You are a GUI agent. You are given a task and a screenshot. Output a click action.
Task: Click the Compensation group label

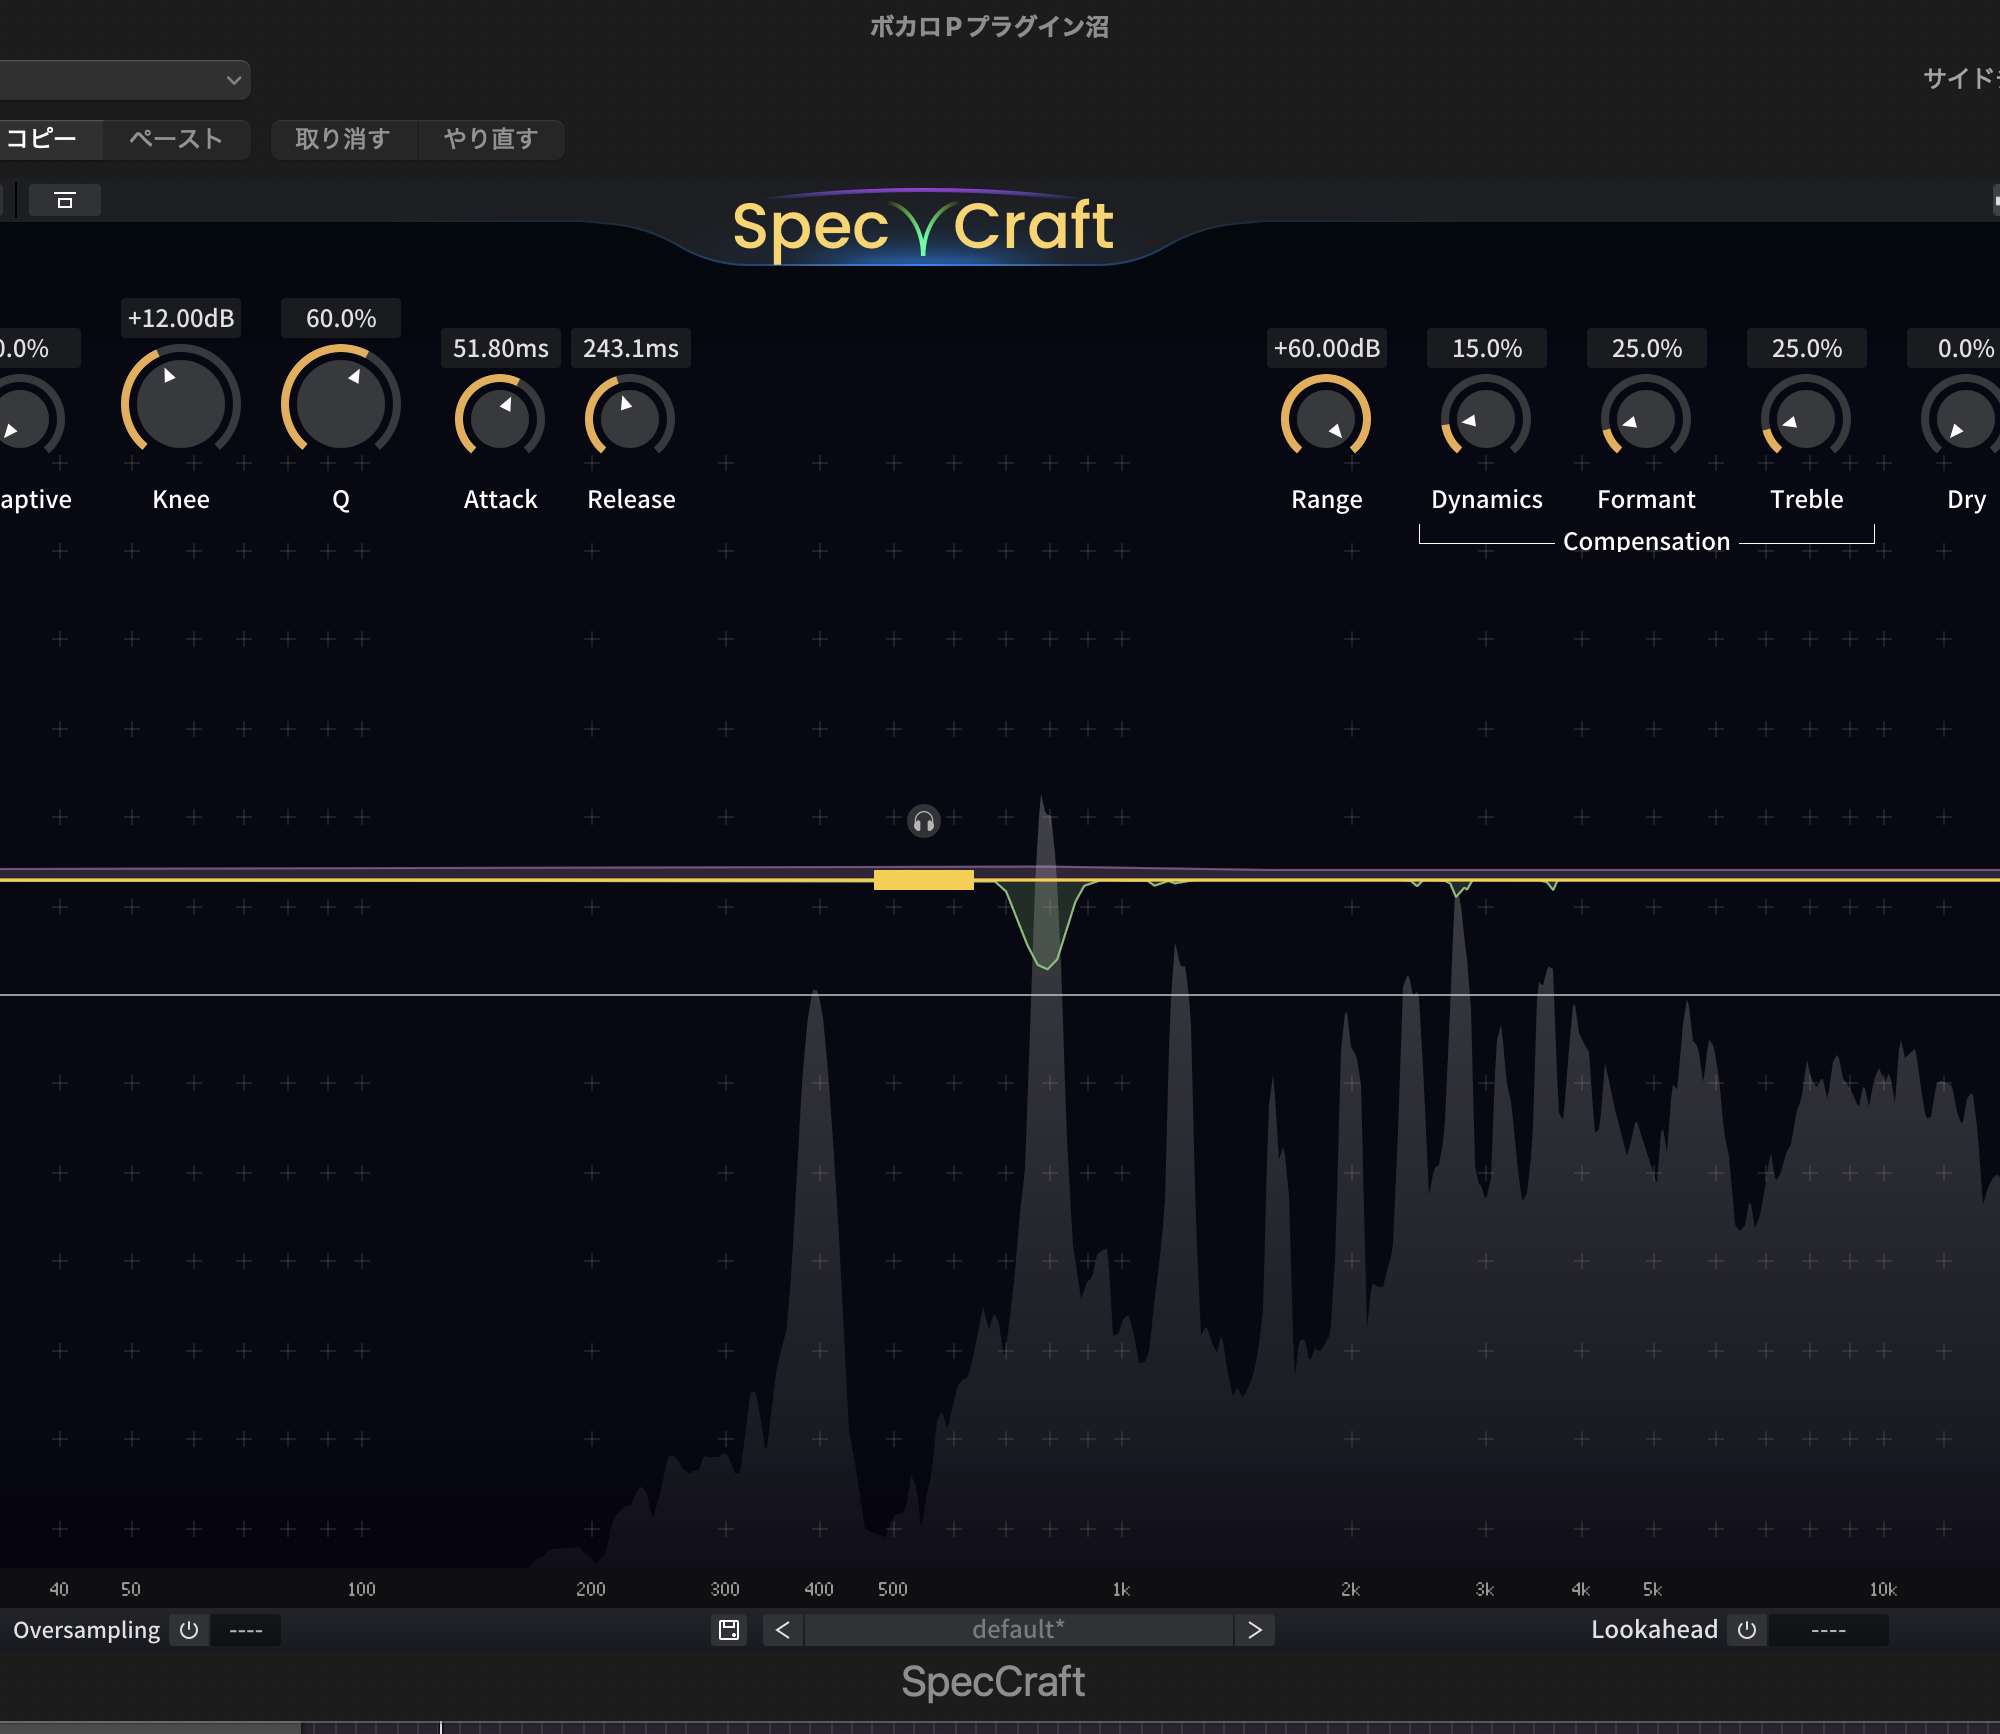point(1646,541)
